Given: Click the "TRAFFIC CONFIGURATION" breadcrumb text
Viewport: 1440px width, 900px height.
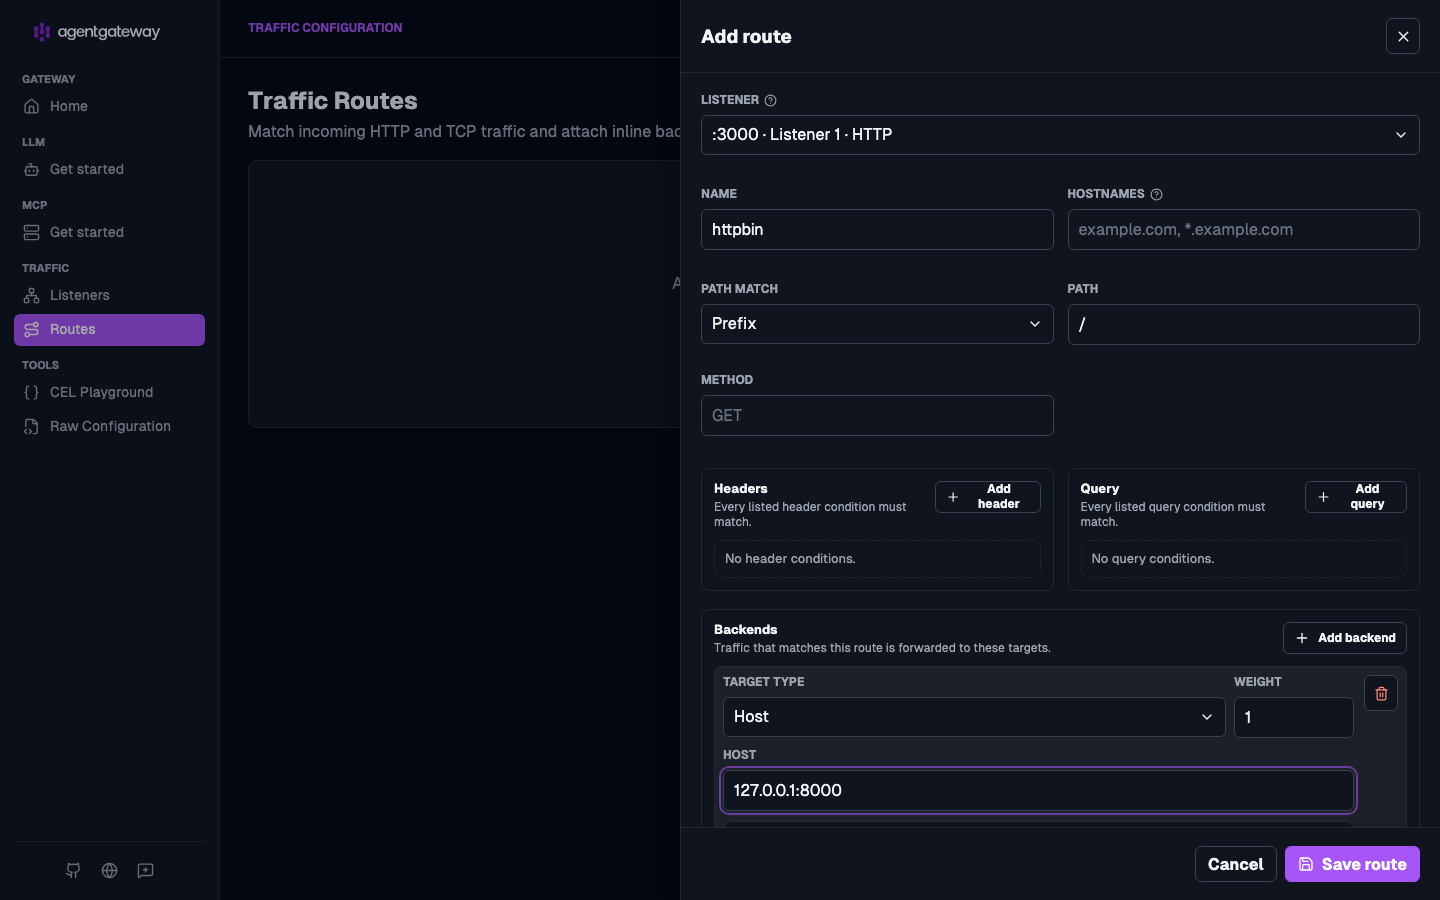Looking at the screenshot, I should pos(325,28).
